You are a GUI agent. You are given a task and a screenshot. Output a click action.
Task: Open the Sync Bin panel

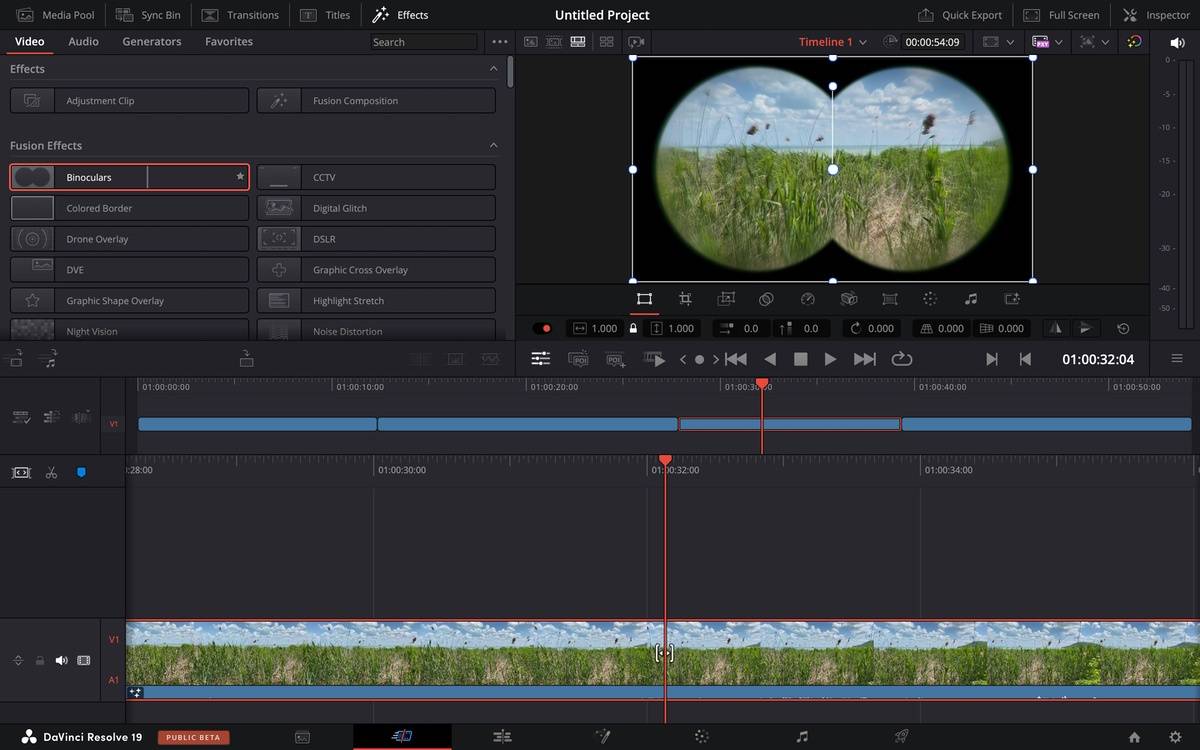(x=148, y=15)
